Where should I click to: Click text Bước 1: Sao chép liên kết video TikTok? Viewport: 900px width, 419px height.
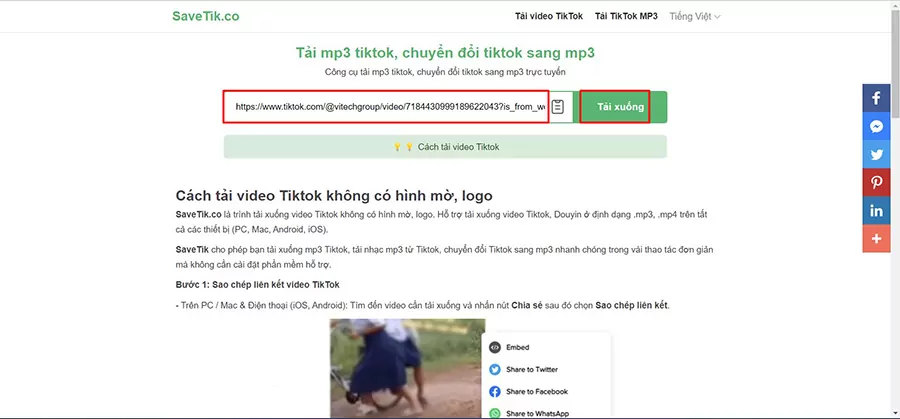click(258, 285)
